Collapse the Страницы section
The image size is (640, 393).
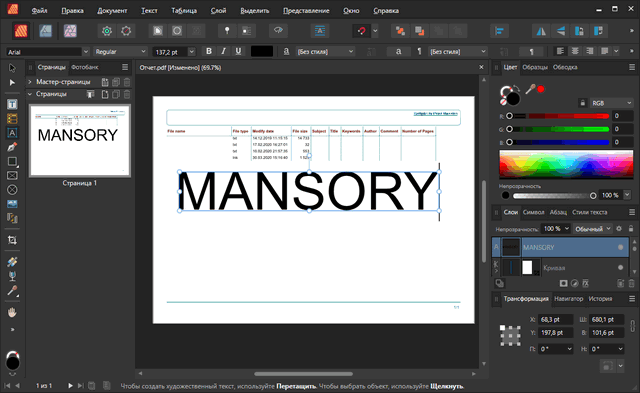[x=30, y=94]
